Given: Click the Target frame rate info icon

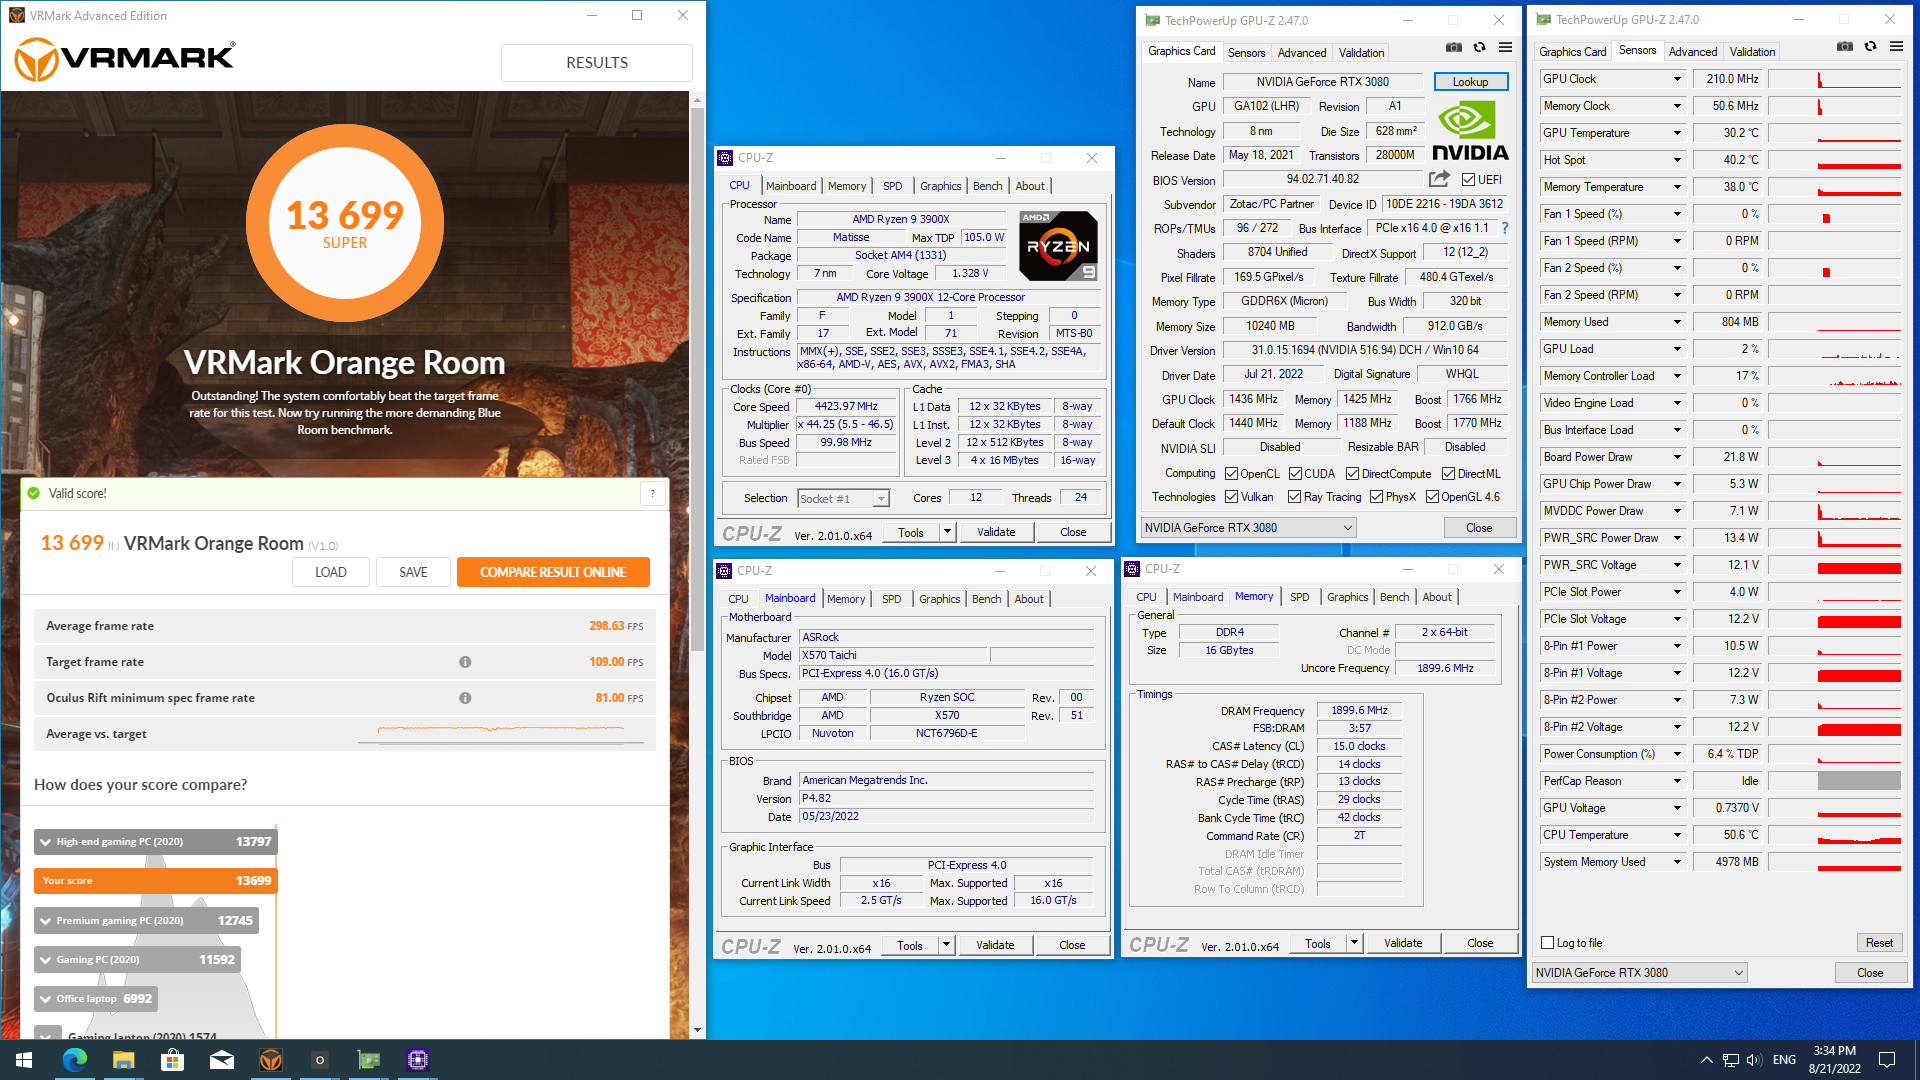Looking at the screenshot, I should 465,662.
